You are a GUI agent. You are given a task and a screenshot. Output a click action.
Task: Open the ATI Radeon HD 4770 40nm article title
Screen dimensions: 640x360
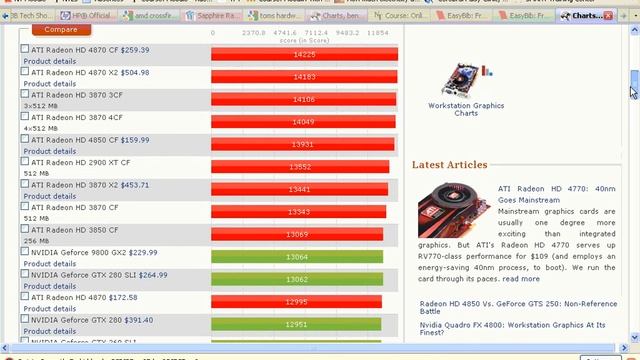[x=557, y=194]
